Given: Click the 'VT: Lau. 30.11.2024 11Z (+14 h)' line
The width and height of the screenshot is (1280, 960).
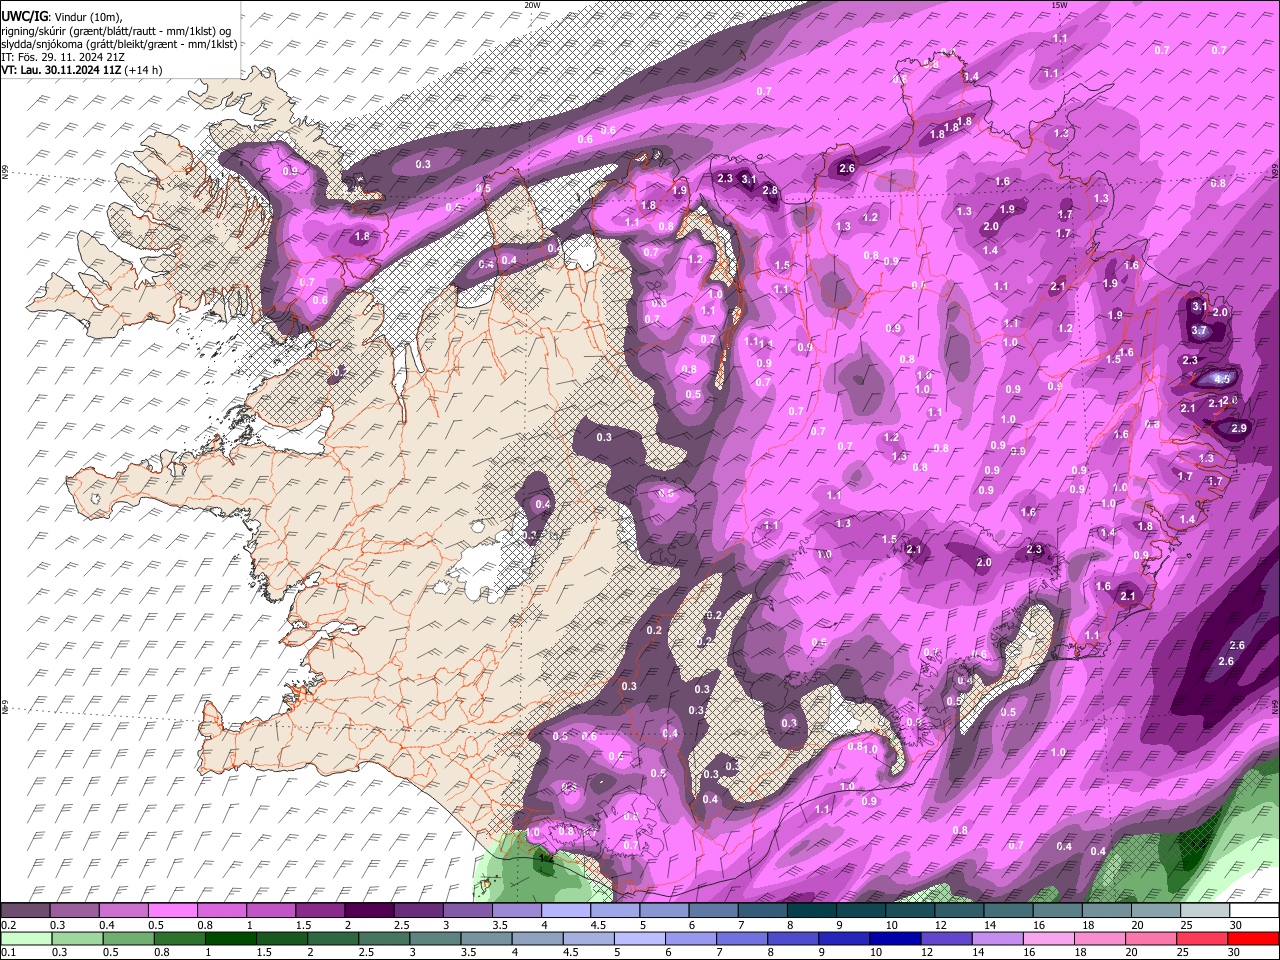Looking at the screenshot, I should [x=82, y=70].
